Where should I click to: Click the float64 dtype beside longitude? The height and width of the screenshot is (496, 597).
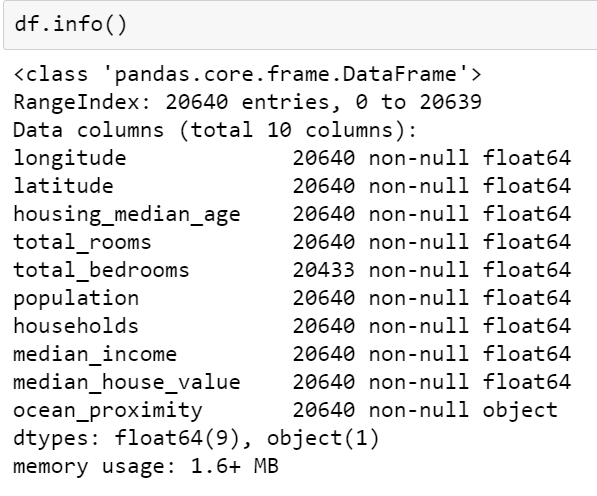tap(527, 158)
